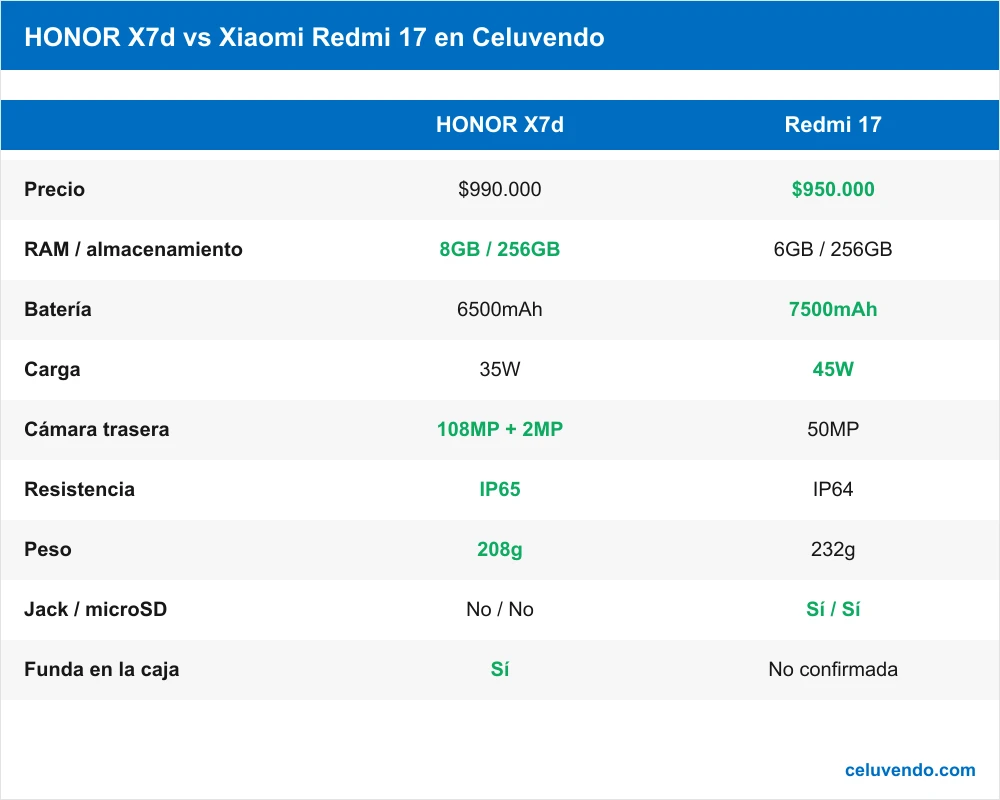Image resolution: width=1000 pixels, height=800 pixels.
Task: Click the Jack / microSD row label
Action: coord(96,609)
